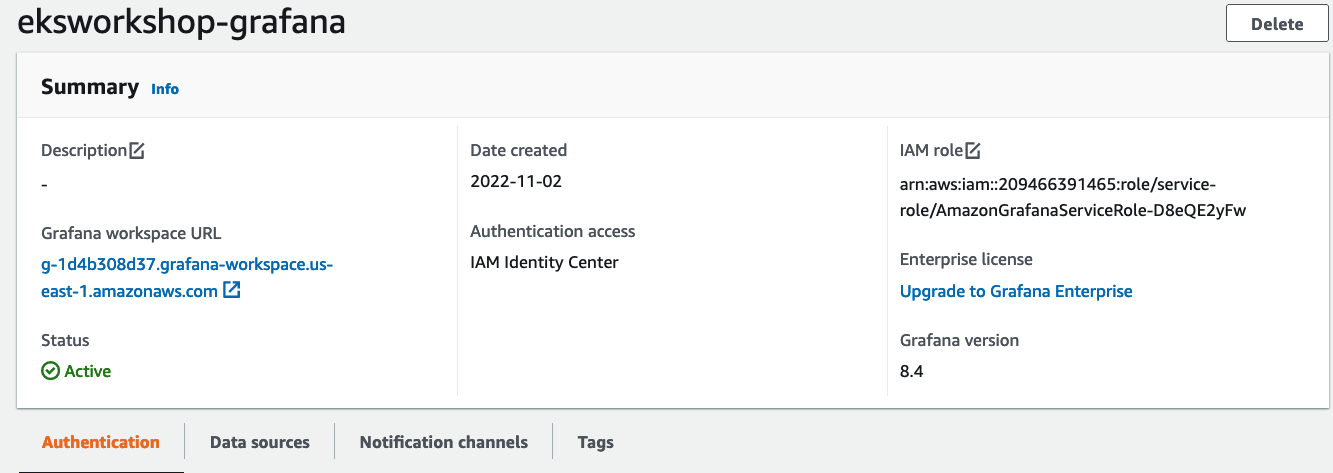This screenshot has width=1333, height=473.
Task: Switch to the Data sources tab
Action: pyautogui.click(x=260, y=442)
